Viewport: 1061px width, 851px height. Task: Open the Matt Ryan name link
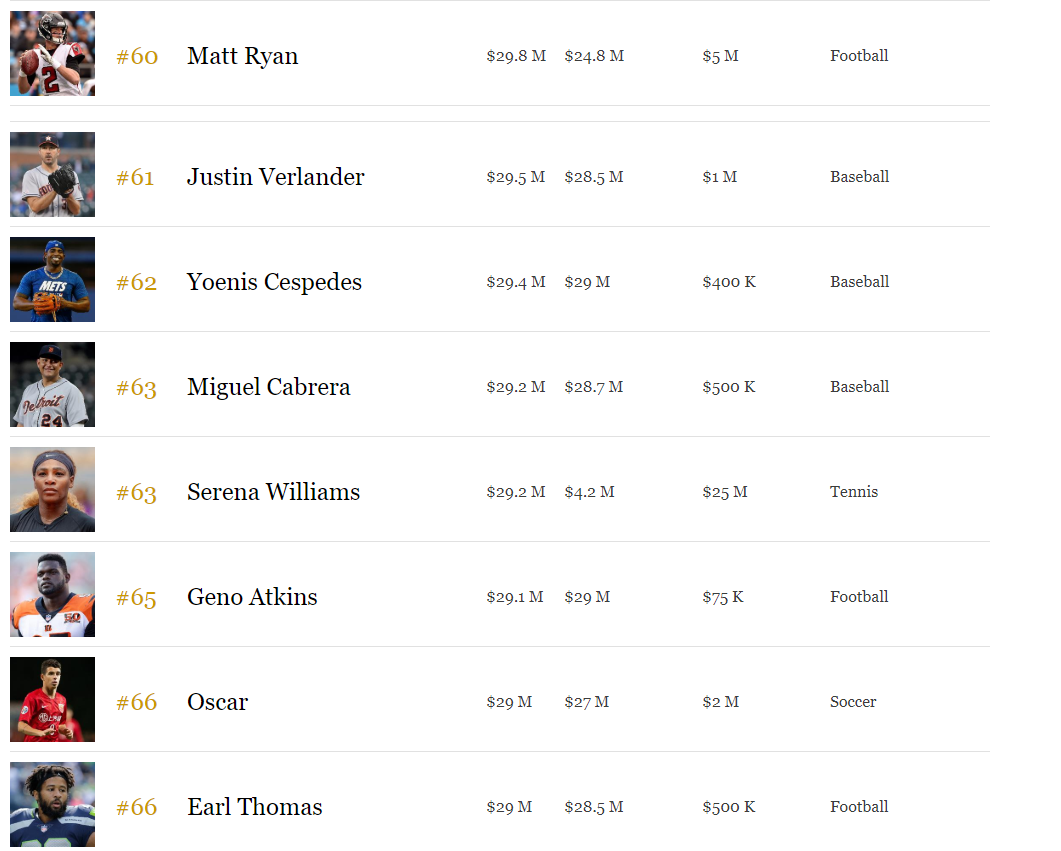[242, 56]
